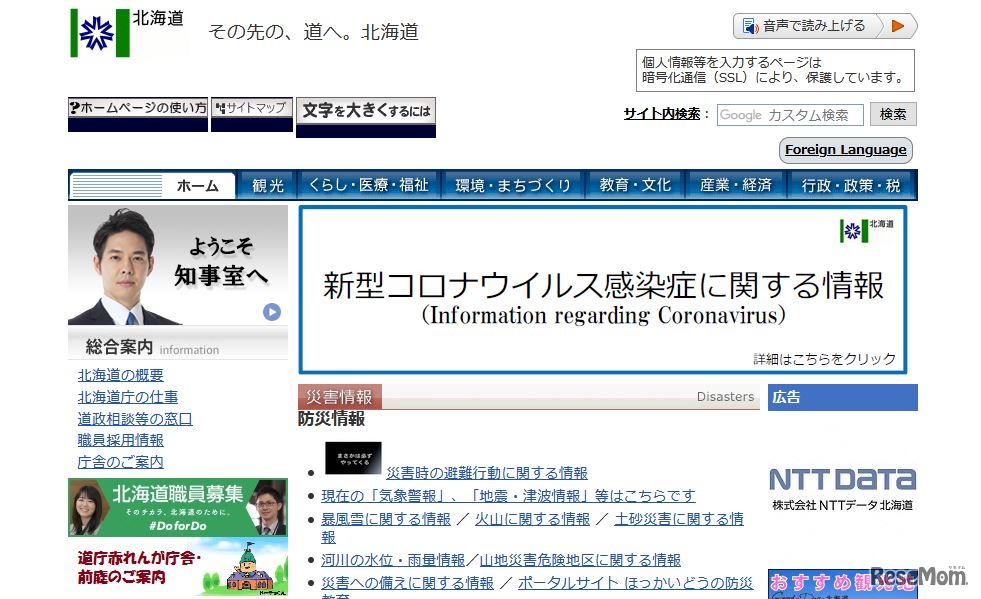Open the くらし・医療・福祉 section tab
This screenshot has width=981, height=599.
click(370, 185)
